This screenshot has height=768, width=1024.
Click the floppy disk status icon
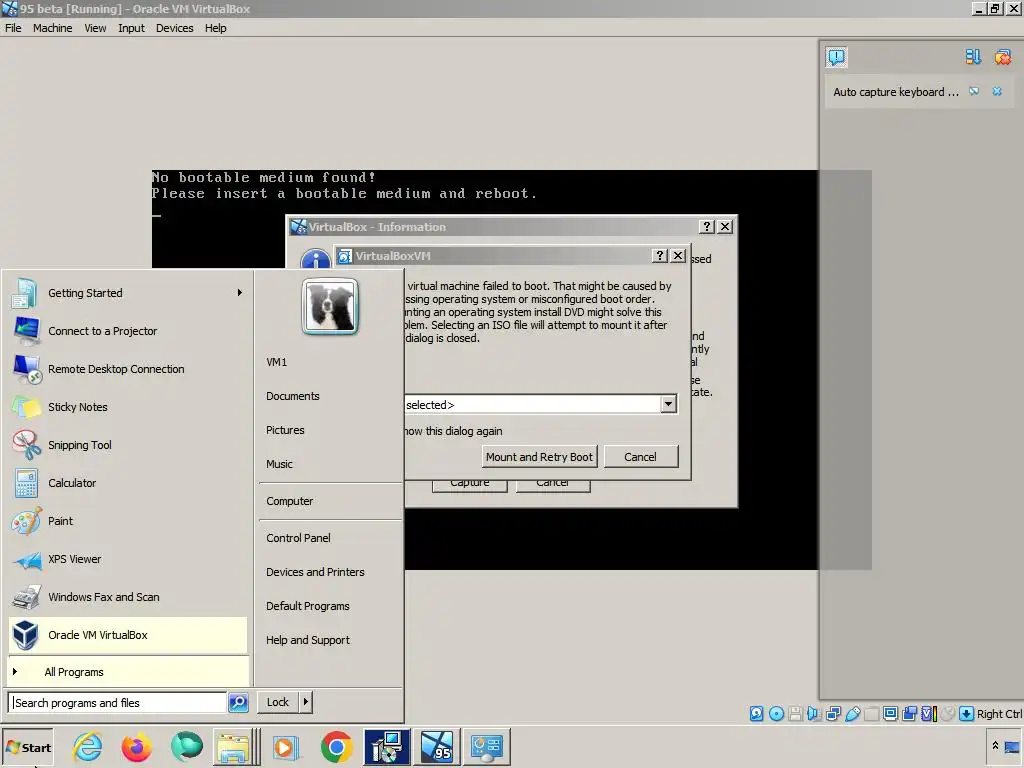(795, 714)
